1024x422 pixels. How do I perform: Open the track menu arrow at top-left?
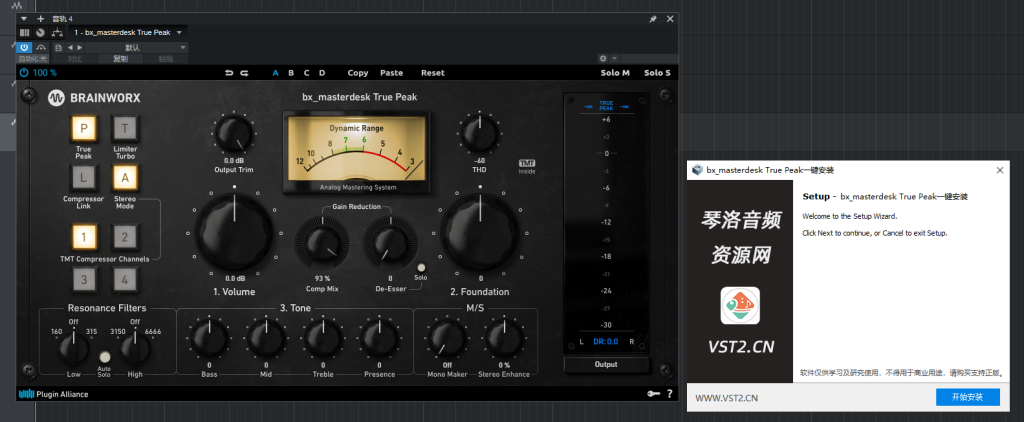(x=24, y=19)
